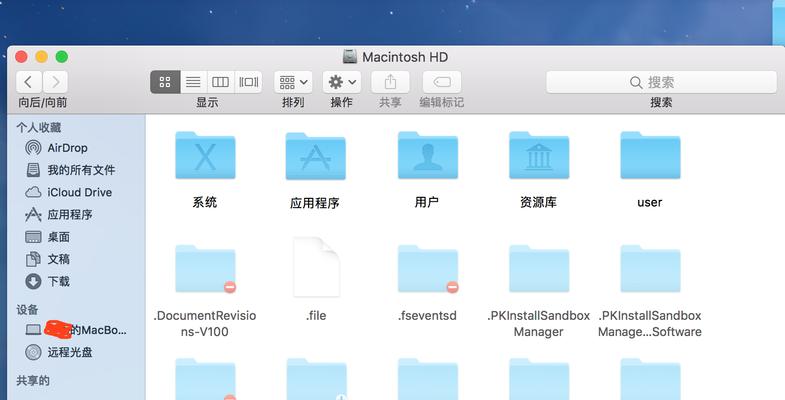Select the 系统 system folder icon
The height and width of the screenshot is (400, 785).
click(x=204, y=157)
